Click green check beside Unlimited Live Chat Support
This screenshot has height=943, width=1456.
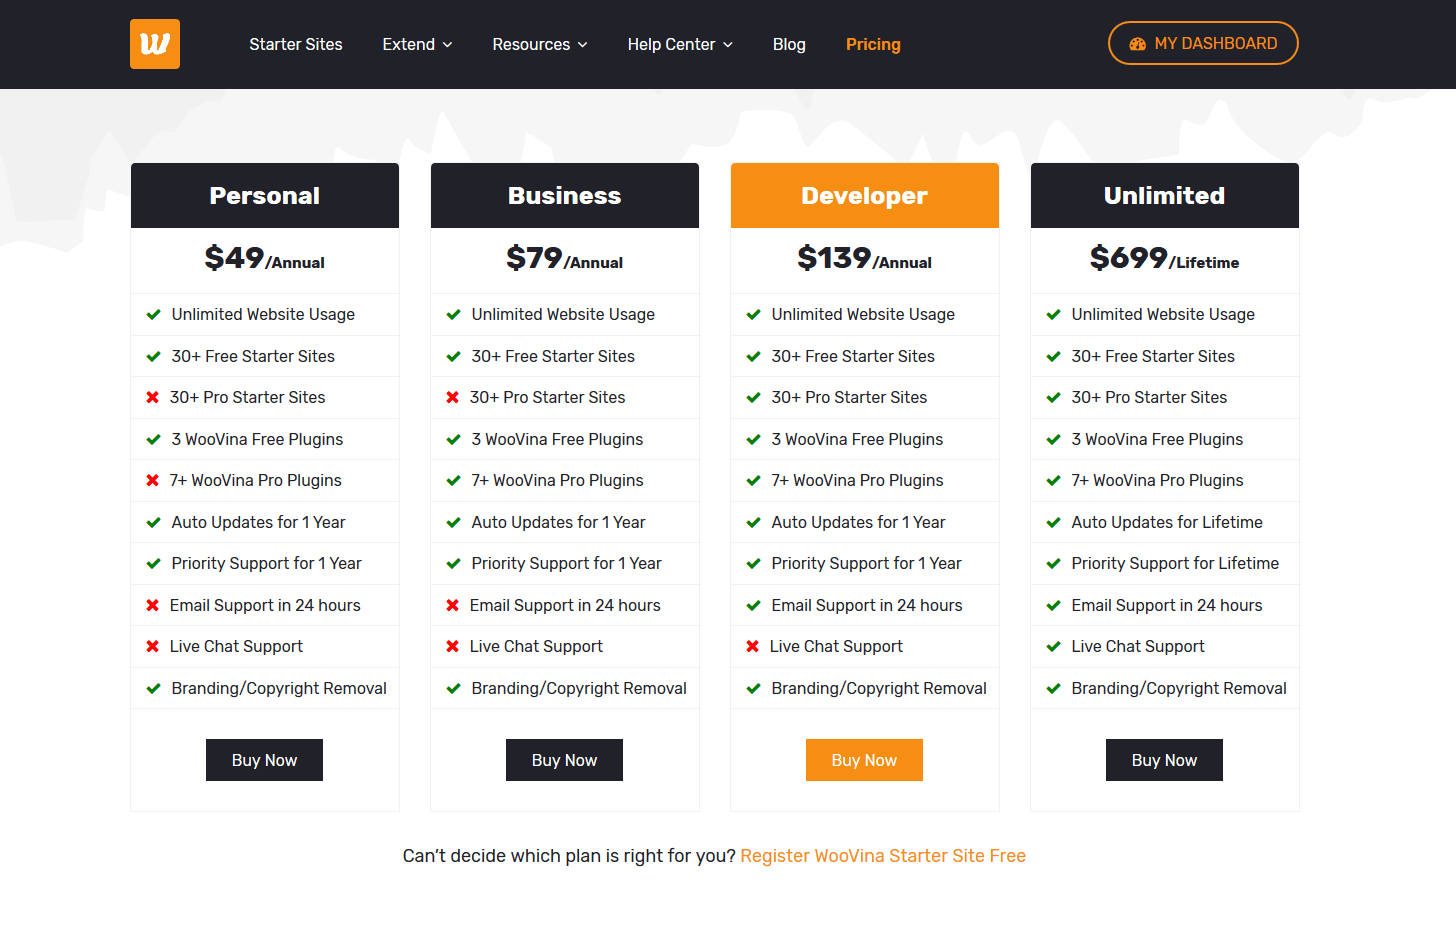pyautogui.click(x=1054, y=646)
